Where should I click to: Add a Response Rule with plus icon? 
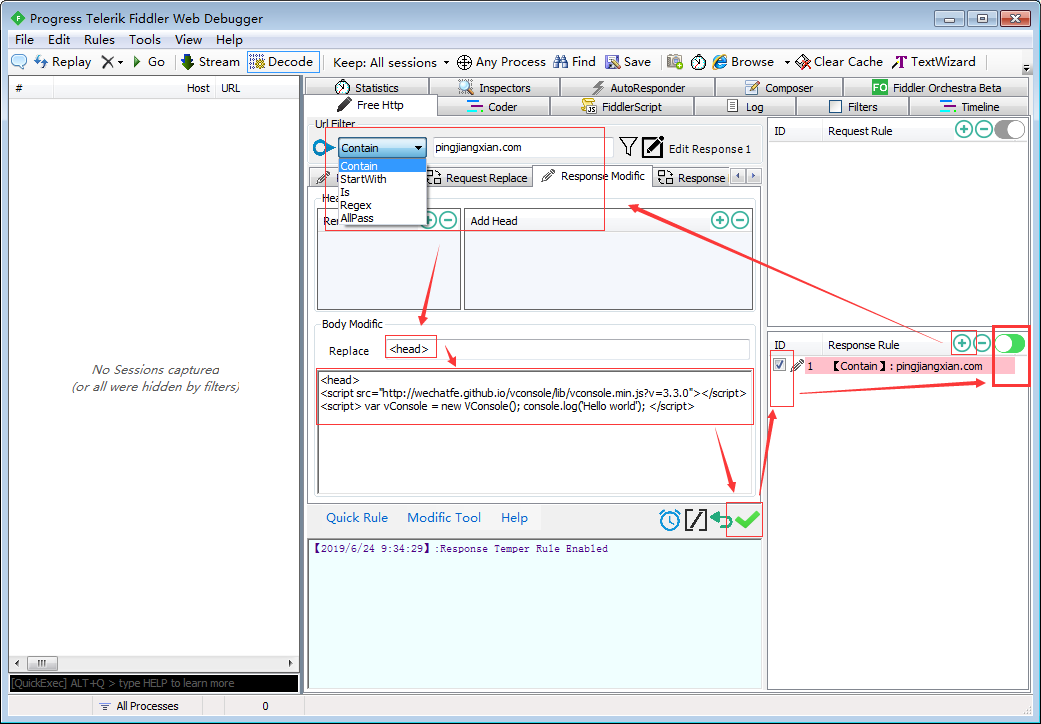pos(961,343)
